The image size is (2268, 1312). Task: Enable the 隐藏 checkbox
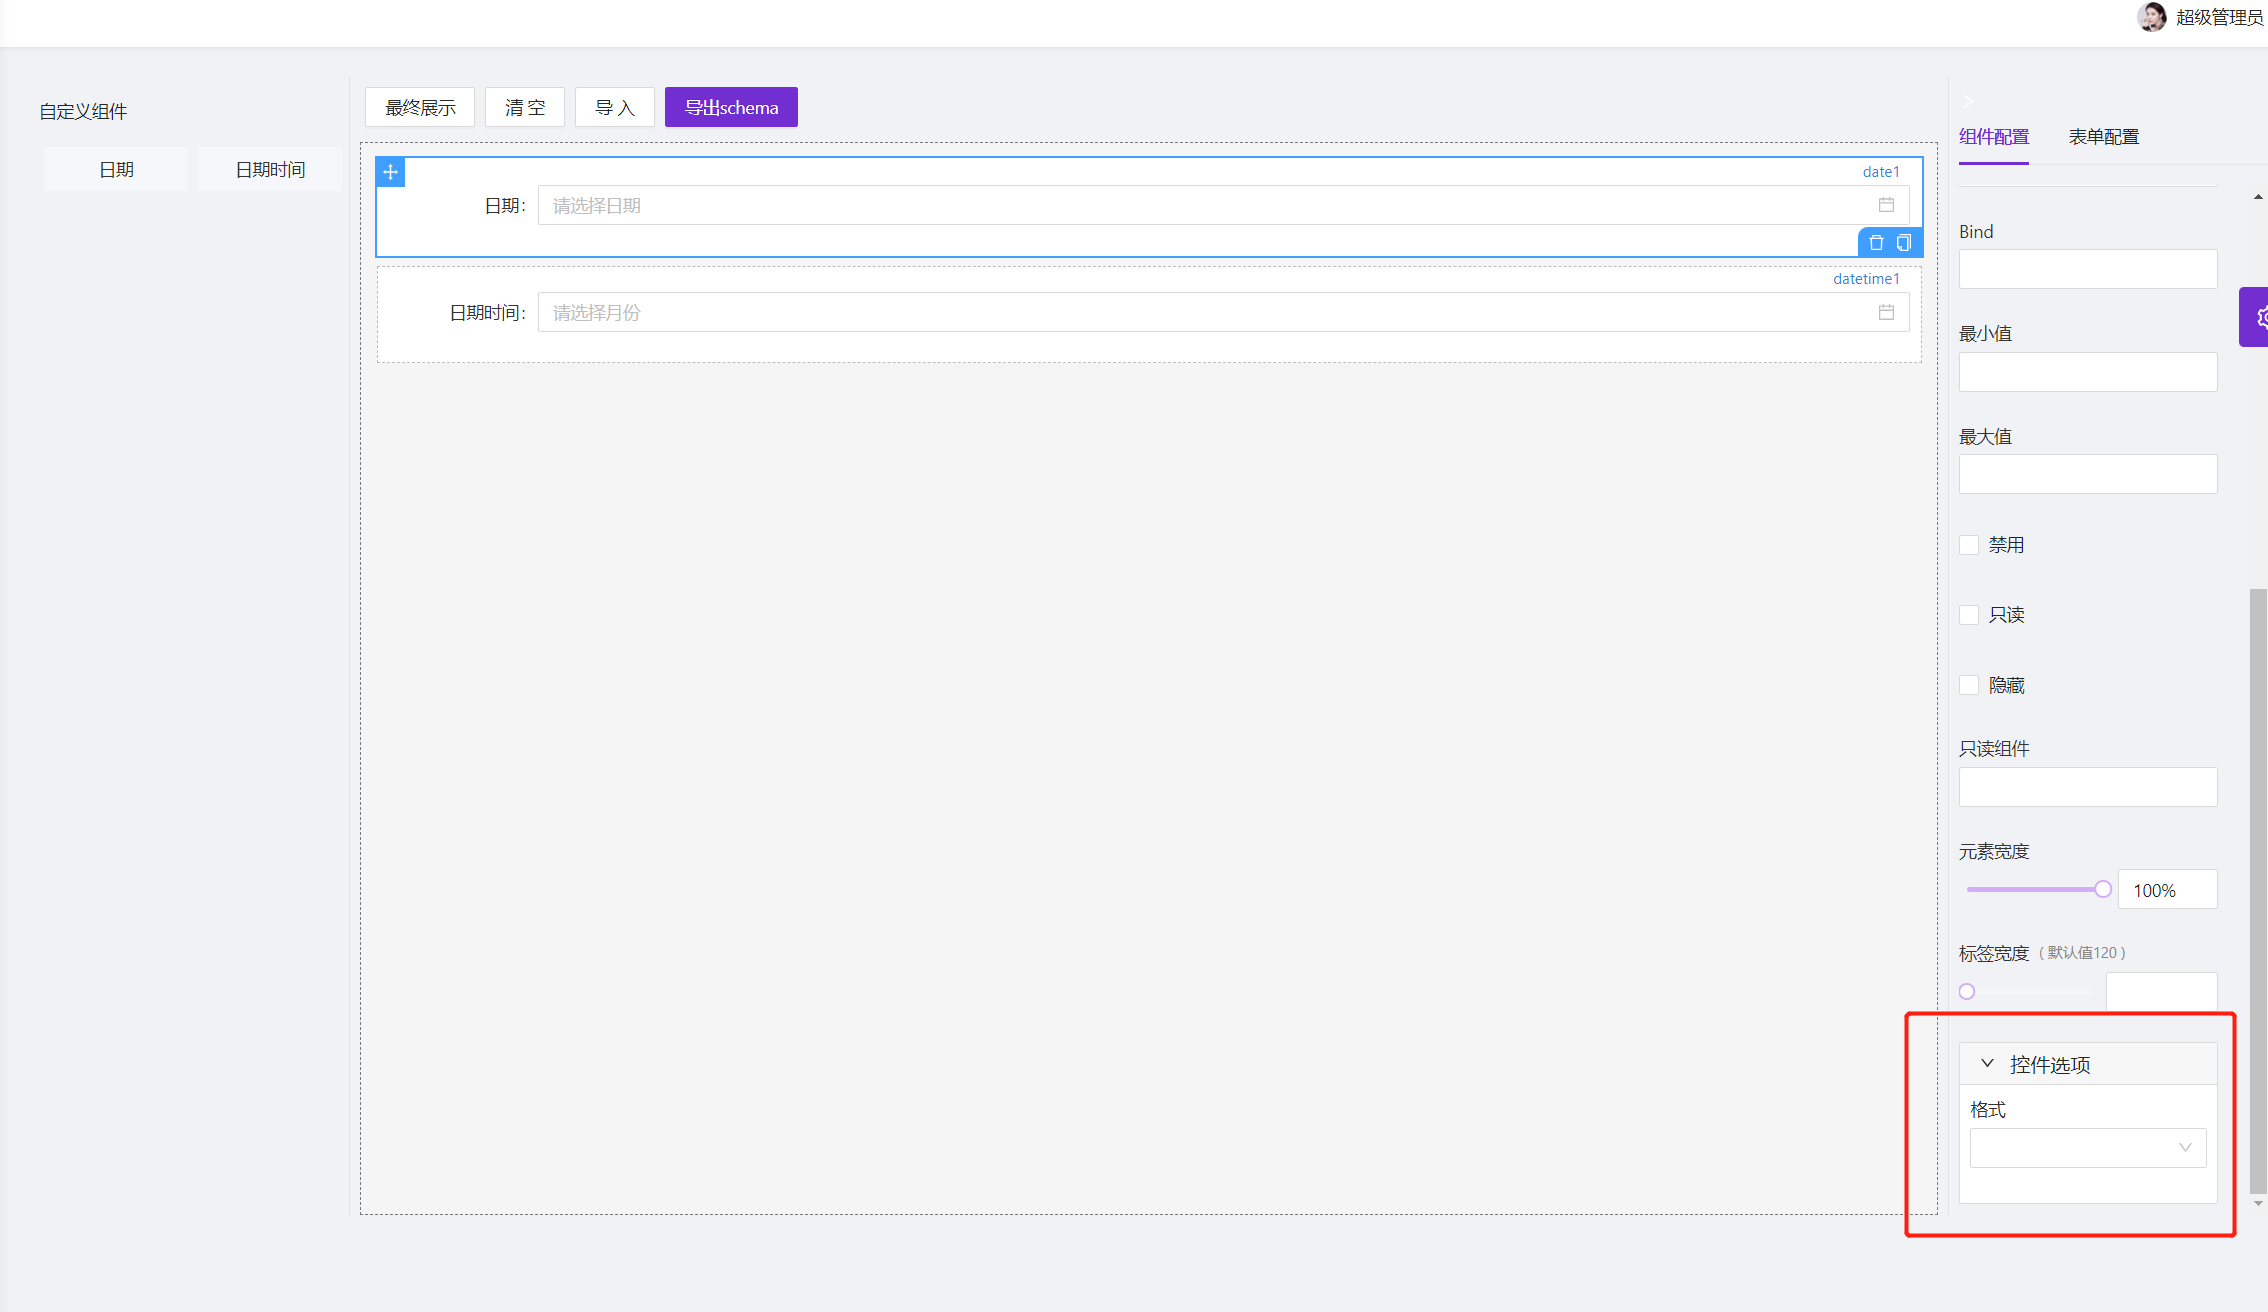1969,684
